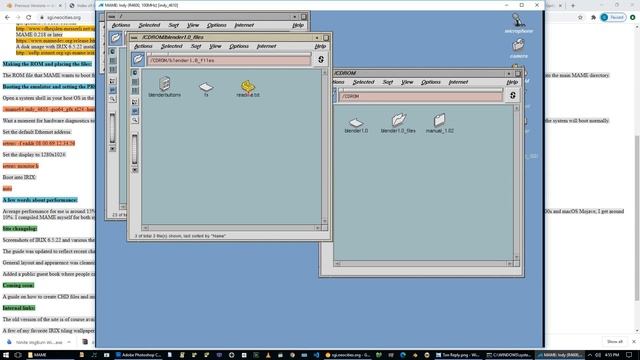Switch to C:\WINDOWS taskbar window
The image size is (640, 360).
click(x=509, y=355)
